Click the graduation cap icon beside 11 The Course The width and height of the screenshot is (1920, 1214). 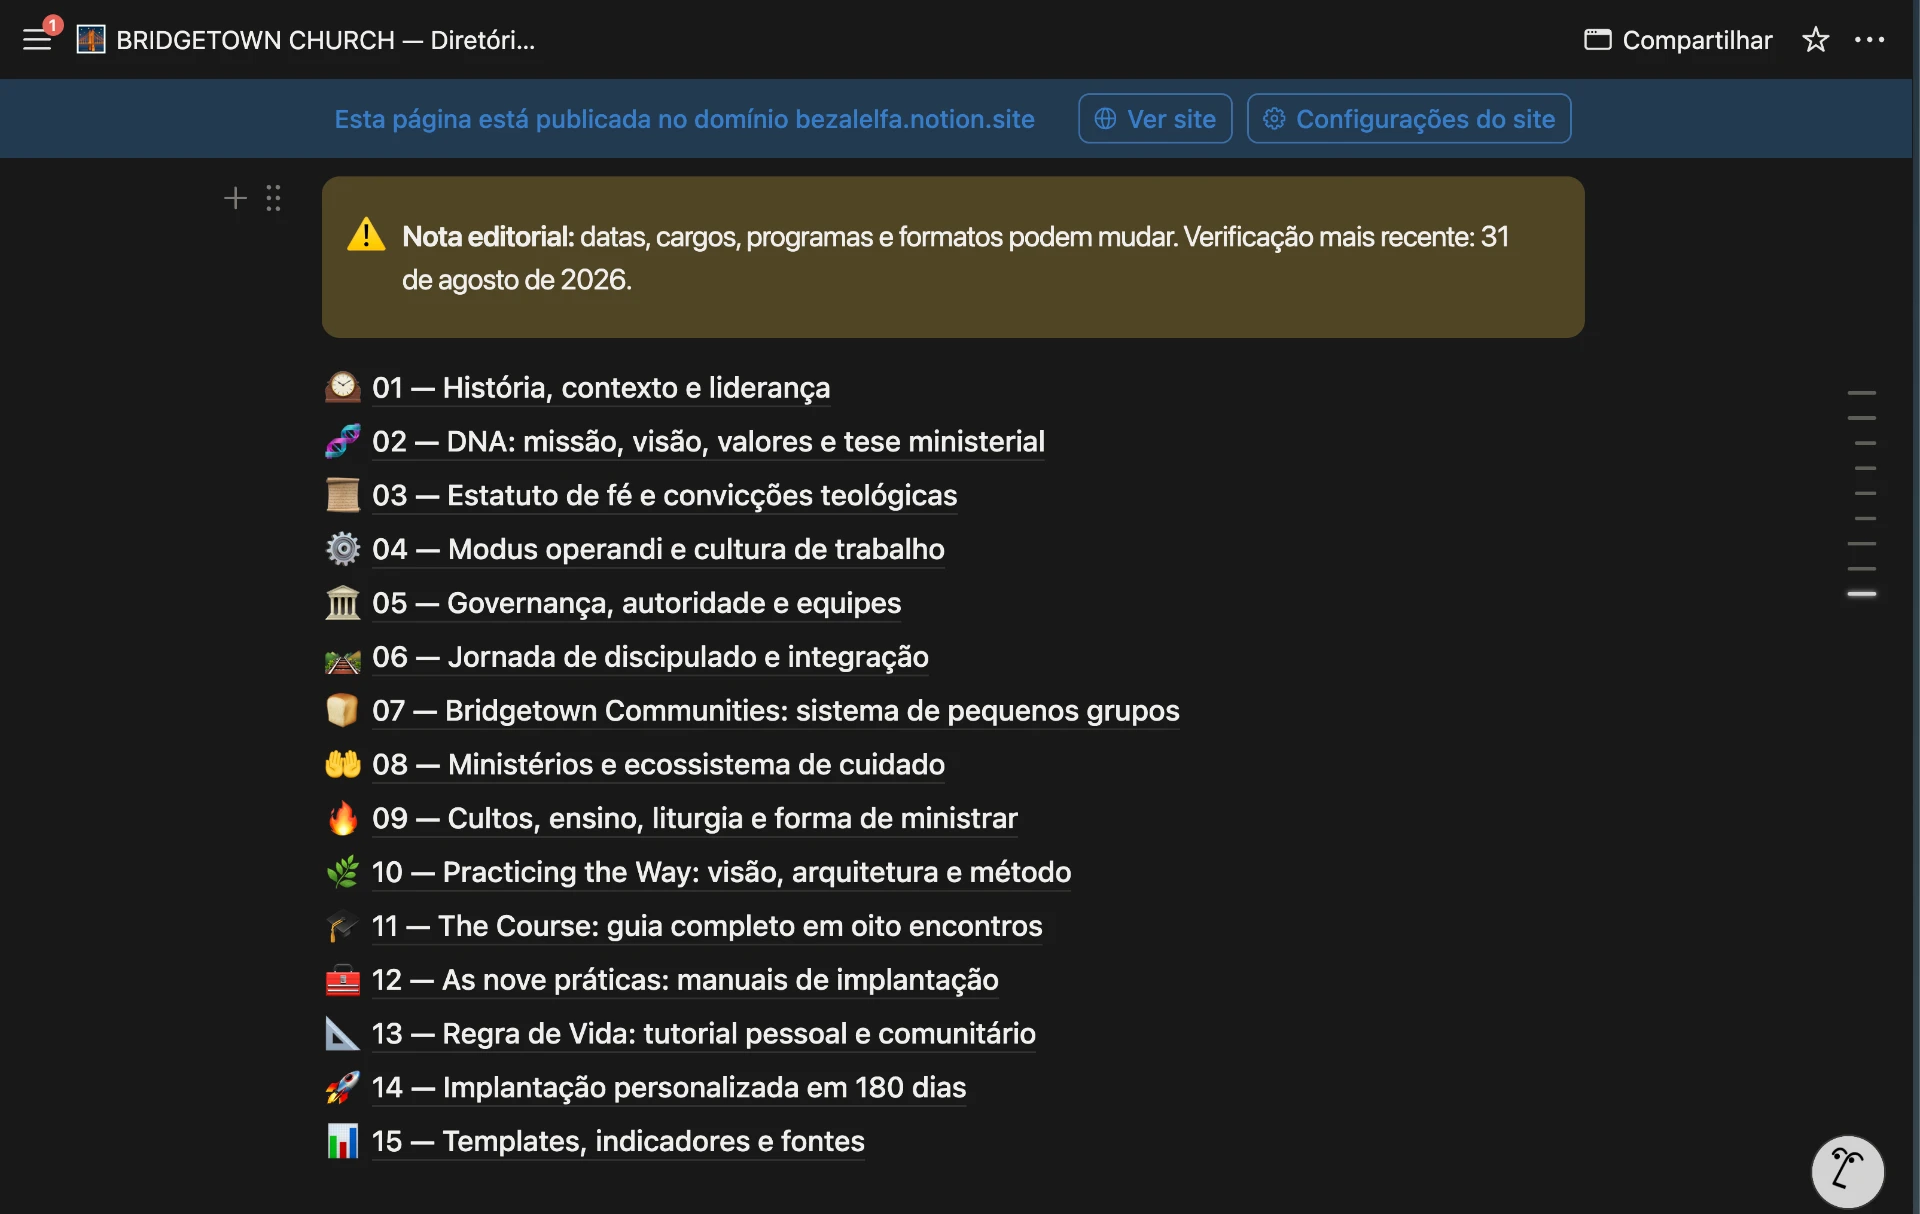pos(342,926)
